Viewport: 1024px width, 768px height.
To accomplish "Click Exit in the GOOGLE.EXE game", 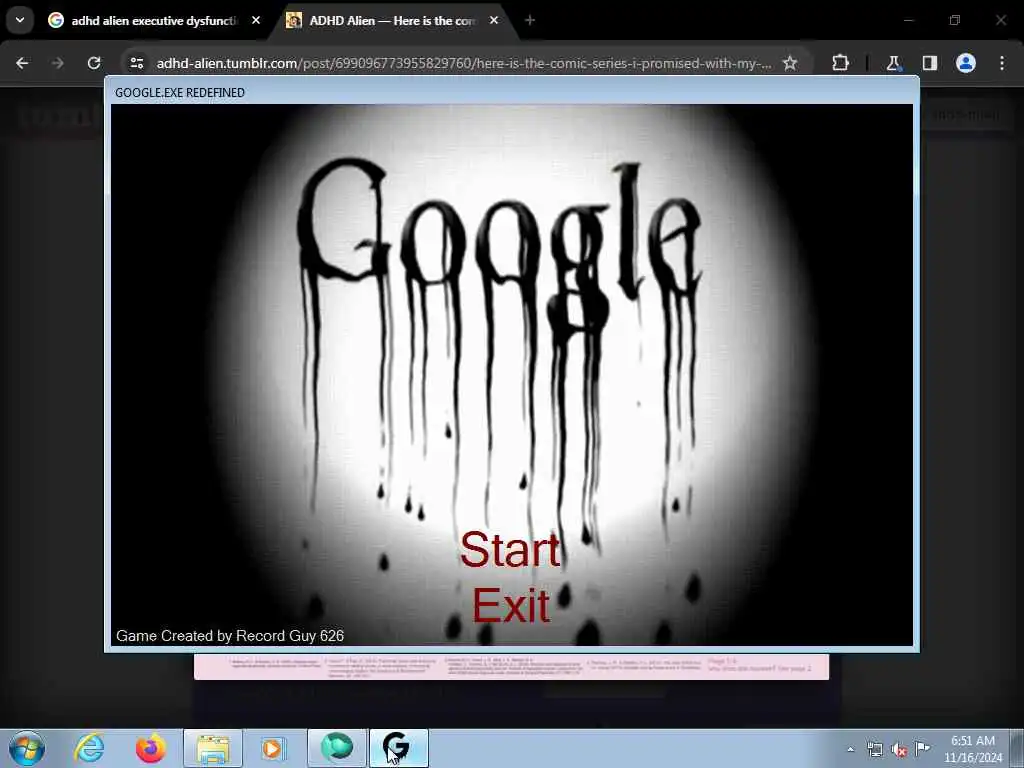I will click(511, 605).
